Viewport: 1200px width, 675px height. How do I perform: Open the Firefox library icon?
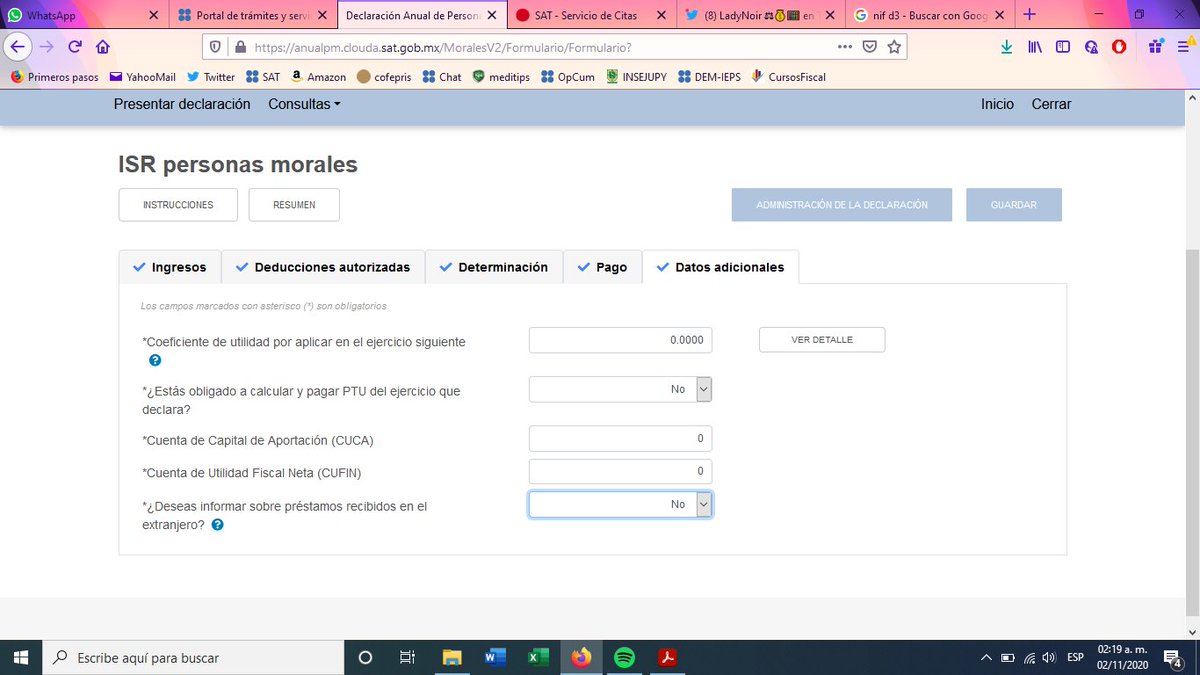[1035, 47]
